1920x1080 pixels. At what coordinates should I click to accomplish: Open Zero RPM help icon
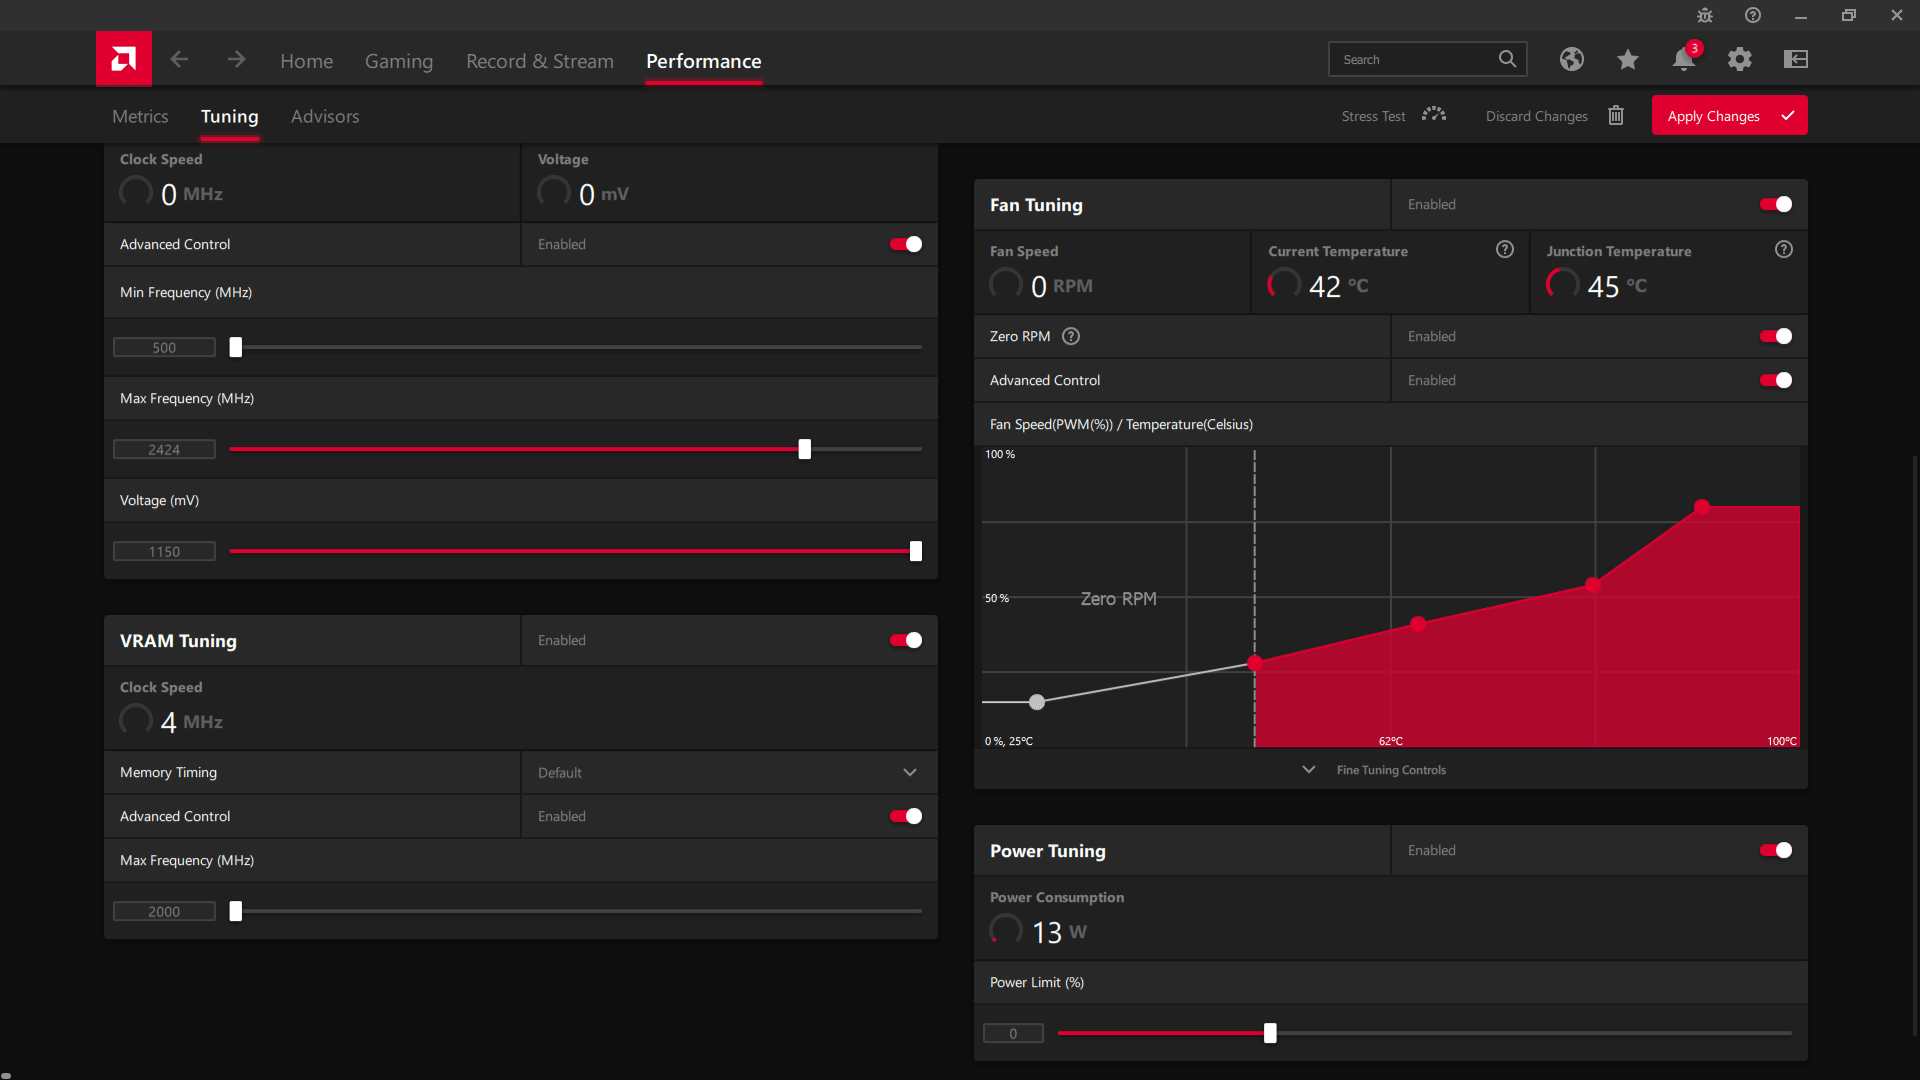click(x=1071, y=336)
